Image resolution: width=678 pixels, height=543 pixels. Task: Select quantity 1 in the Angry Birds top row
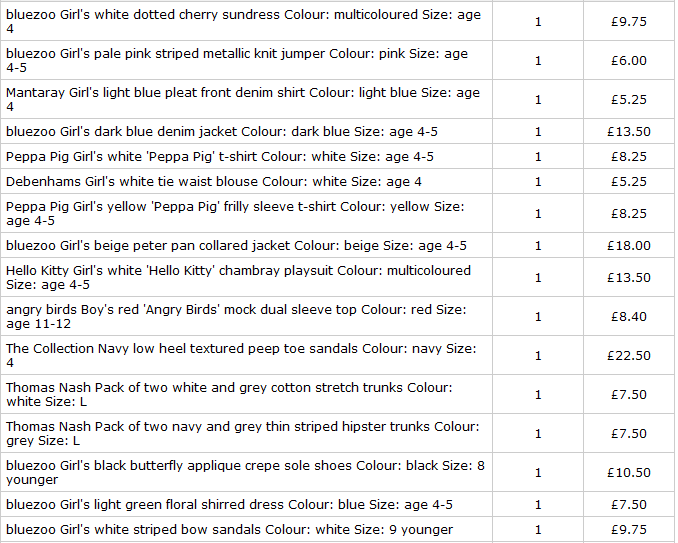pos(538,316)
